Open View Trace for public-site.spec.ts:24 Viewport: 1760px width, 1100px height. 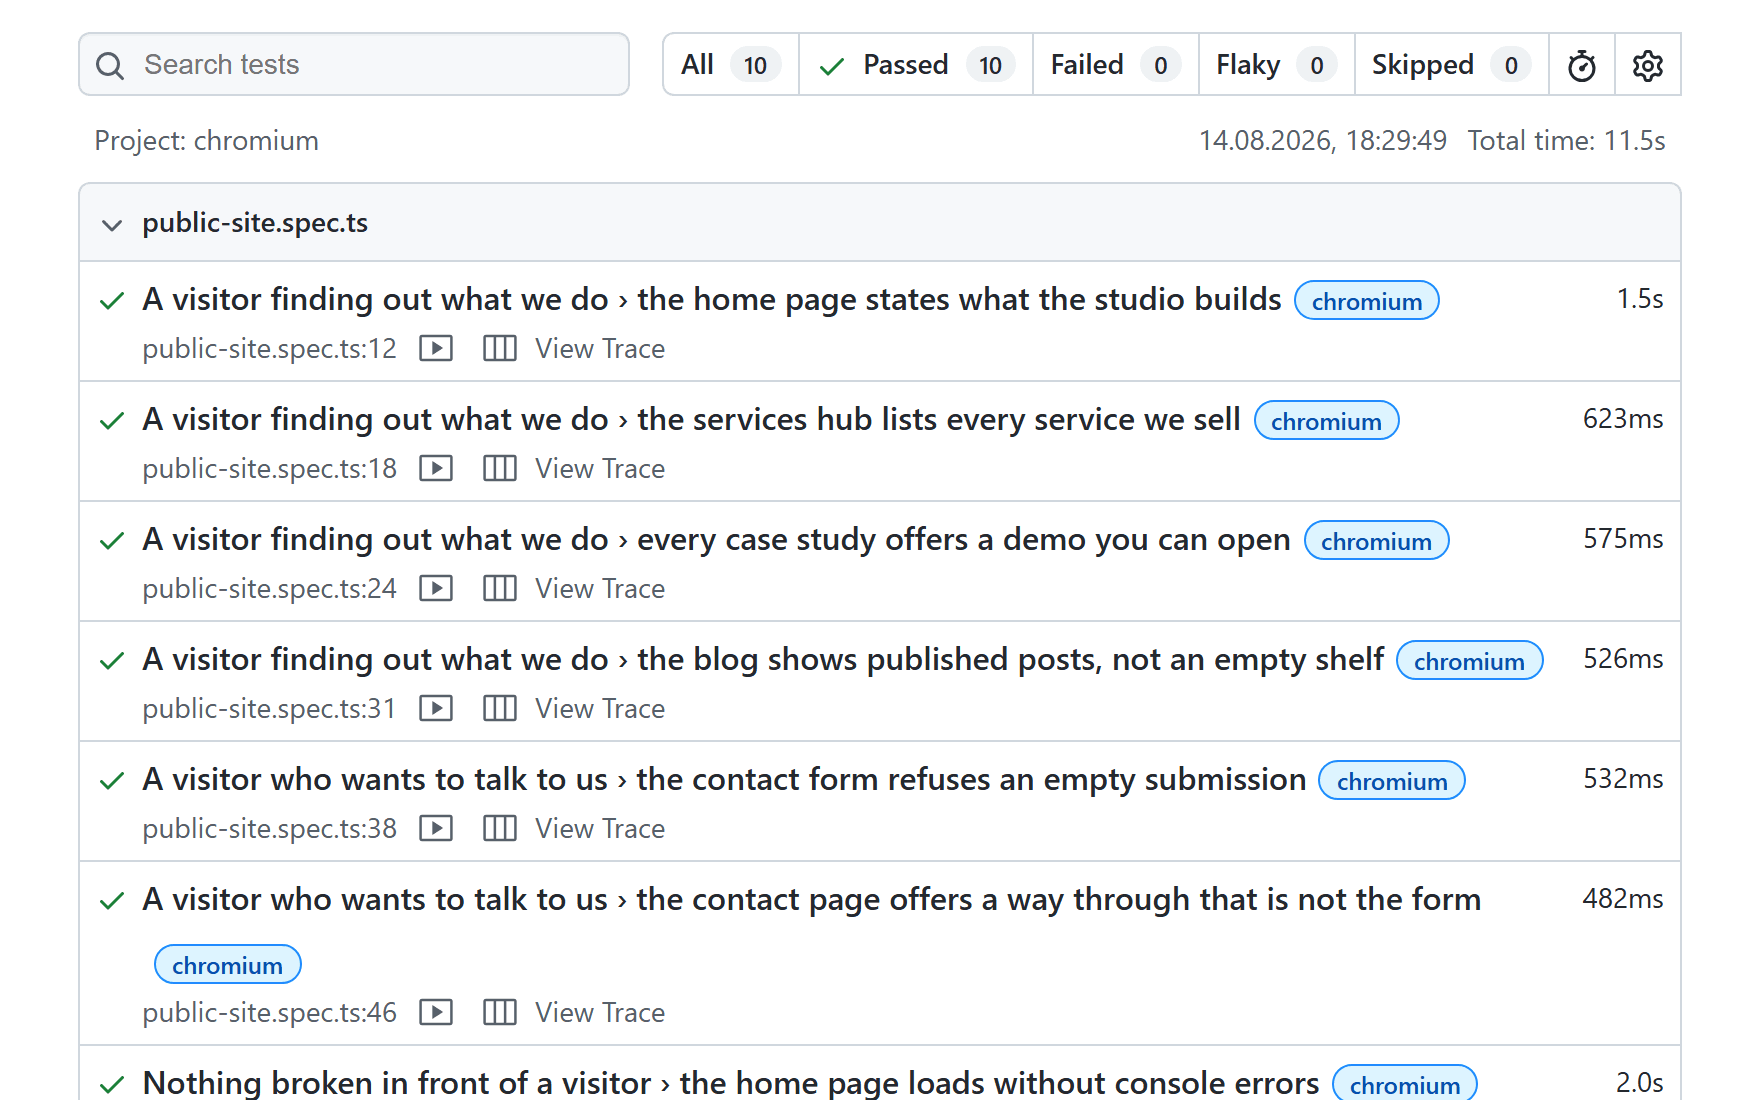tap(600, 589)
